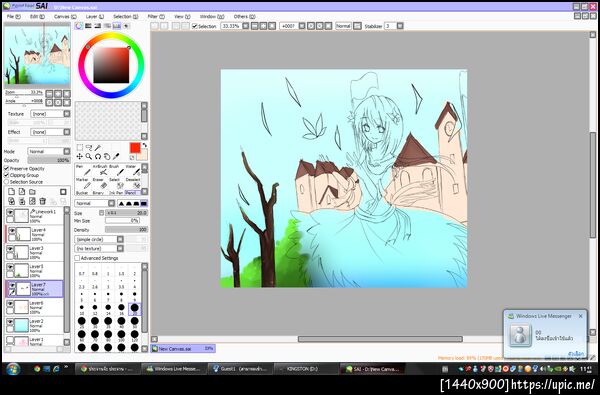Select the 10 brush size preset
This screenshot has height=395, width=600.
pos(82,308)
